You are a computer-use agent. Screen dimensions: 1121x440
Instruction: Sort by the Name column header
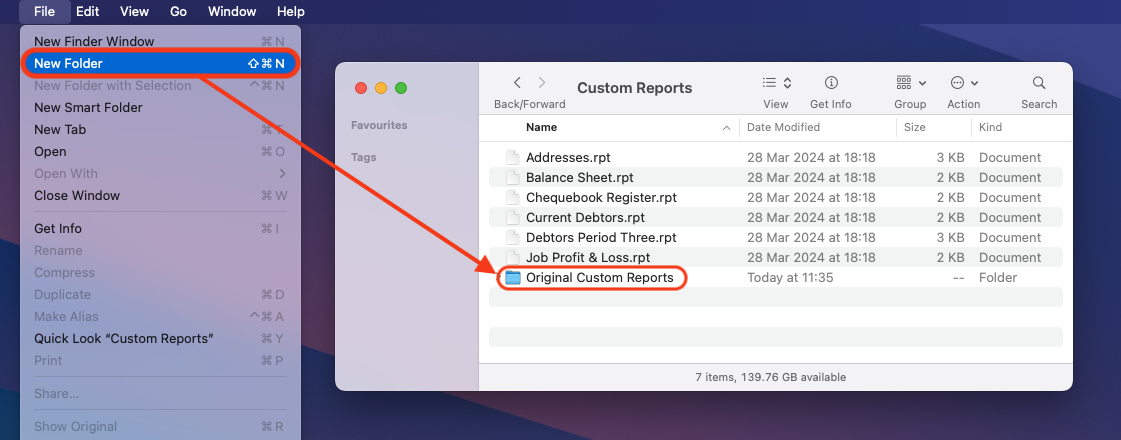tap(541, 127)
